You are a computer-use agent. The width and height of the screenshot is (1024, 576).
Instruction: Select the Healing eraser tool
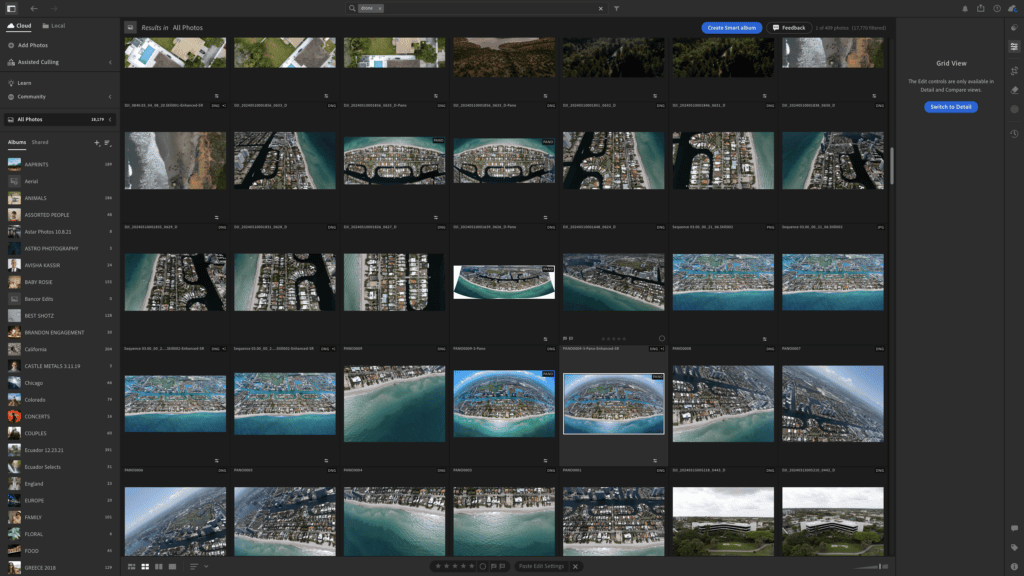click(1014, 90)
